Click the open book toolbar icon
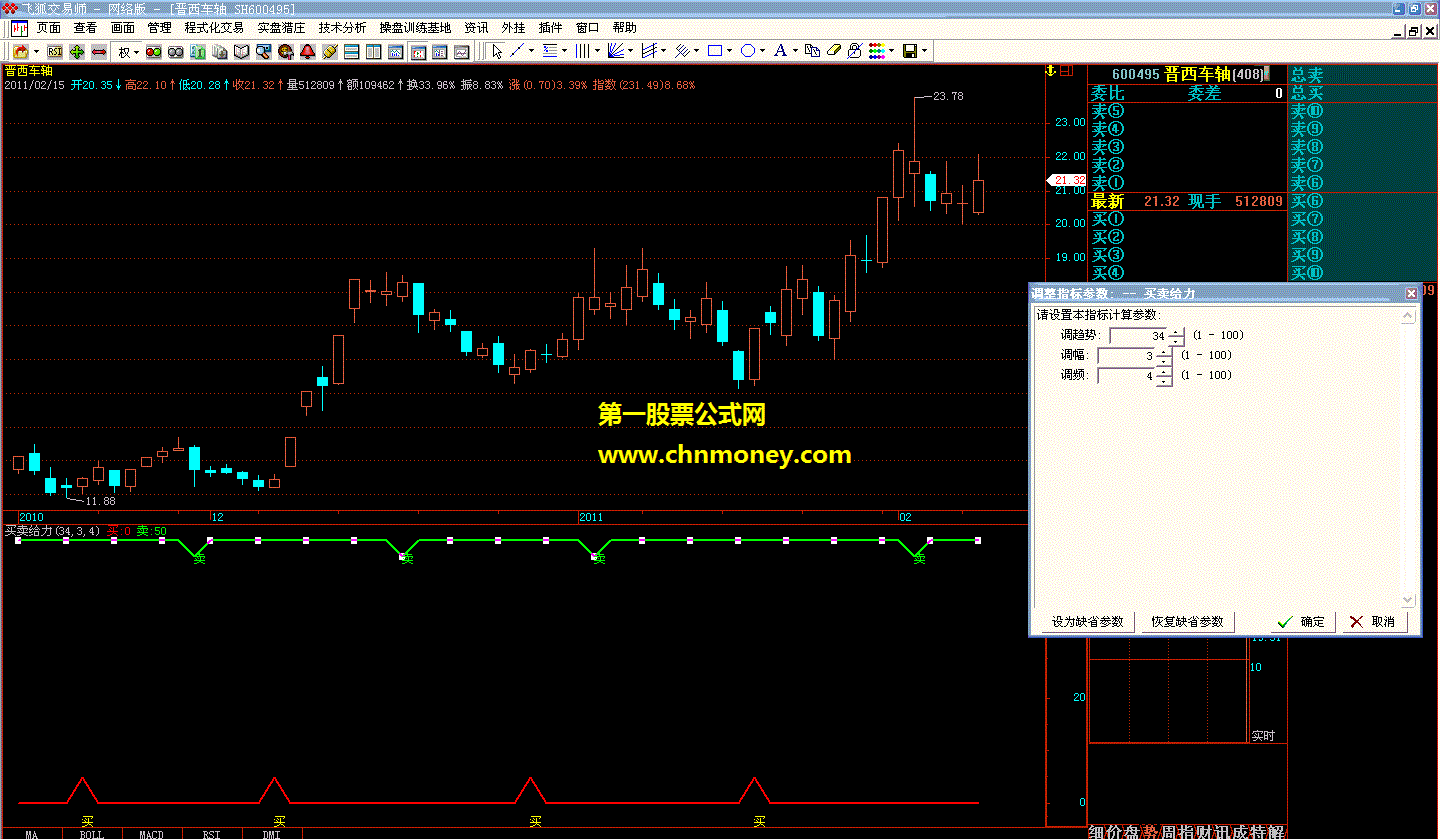 (241, 51)
